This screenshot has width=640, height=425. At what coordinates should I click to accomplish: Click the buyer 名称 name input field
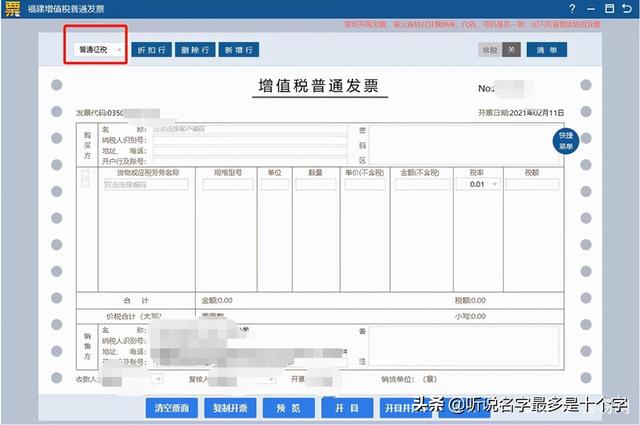coord(250,129)
